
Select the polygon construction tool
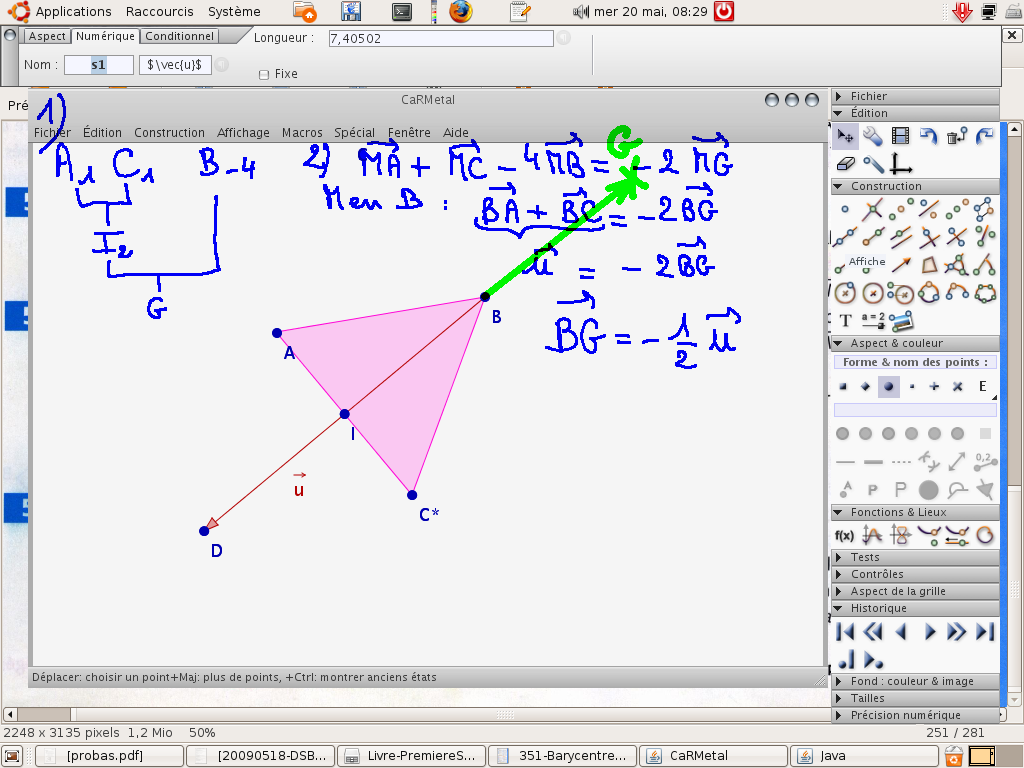tap(929, 265)
